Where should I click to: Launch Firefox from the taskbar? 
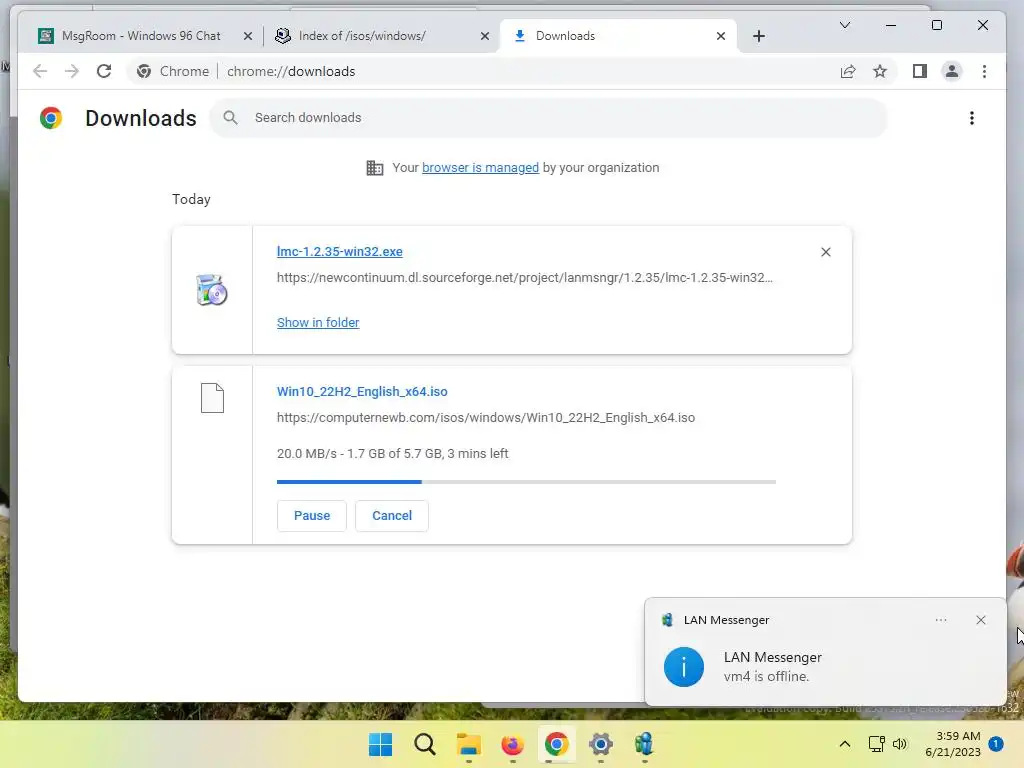point(513,744)
